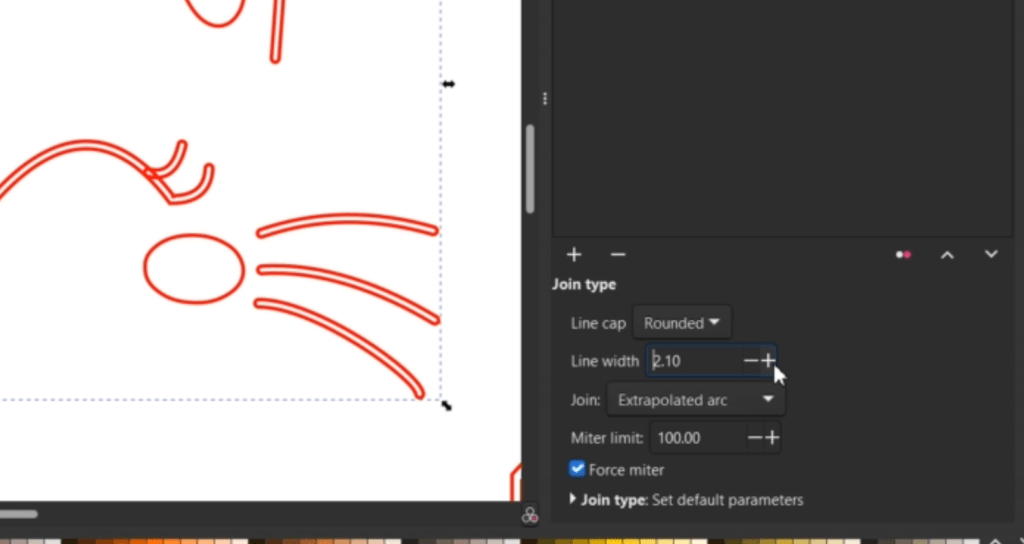Click the two-dot effect visibility icon
Screen dimensions: 1024x544
coord(903,255)
